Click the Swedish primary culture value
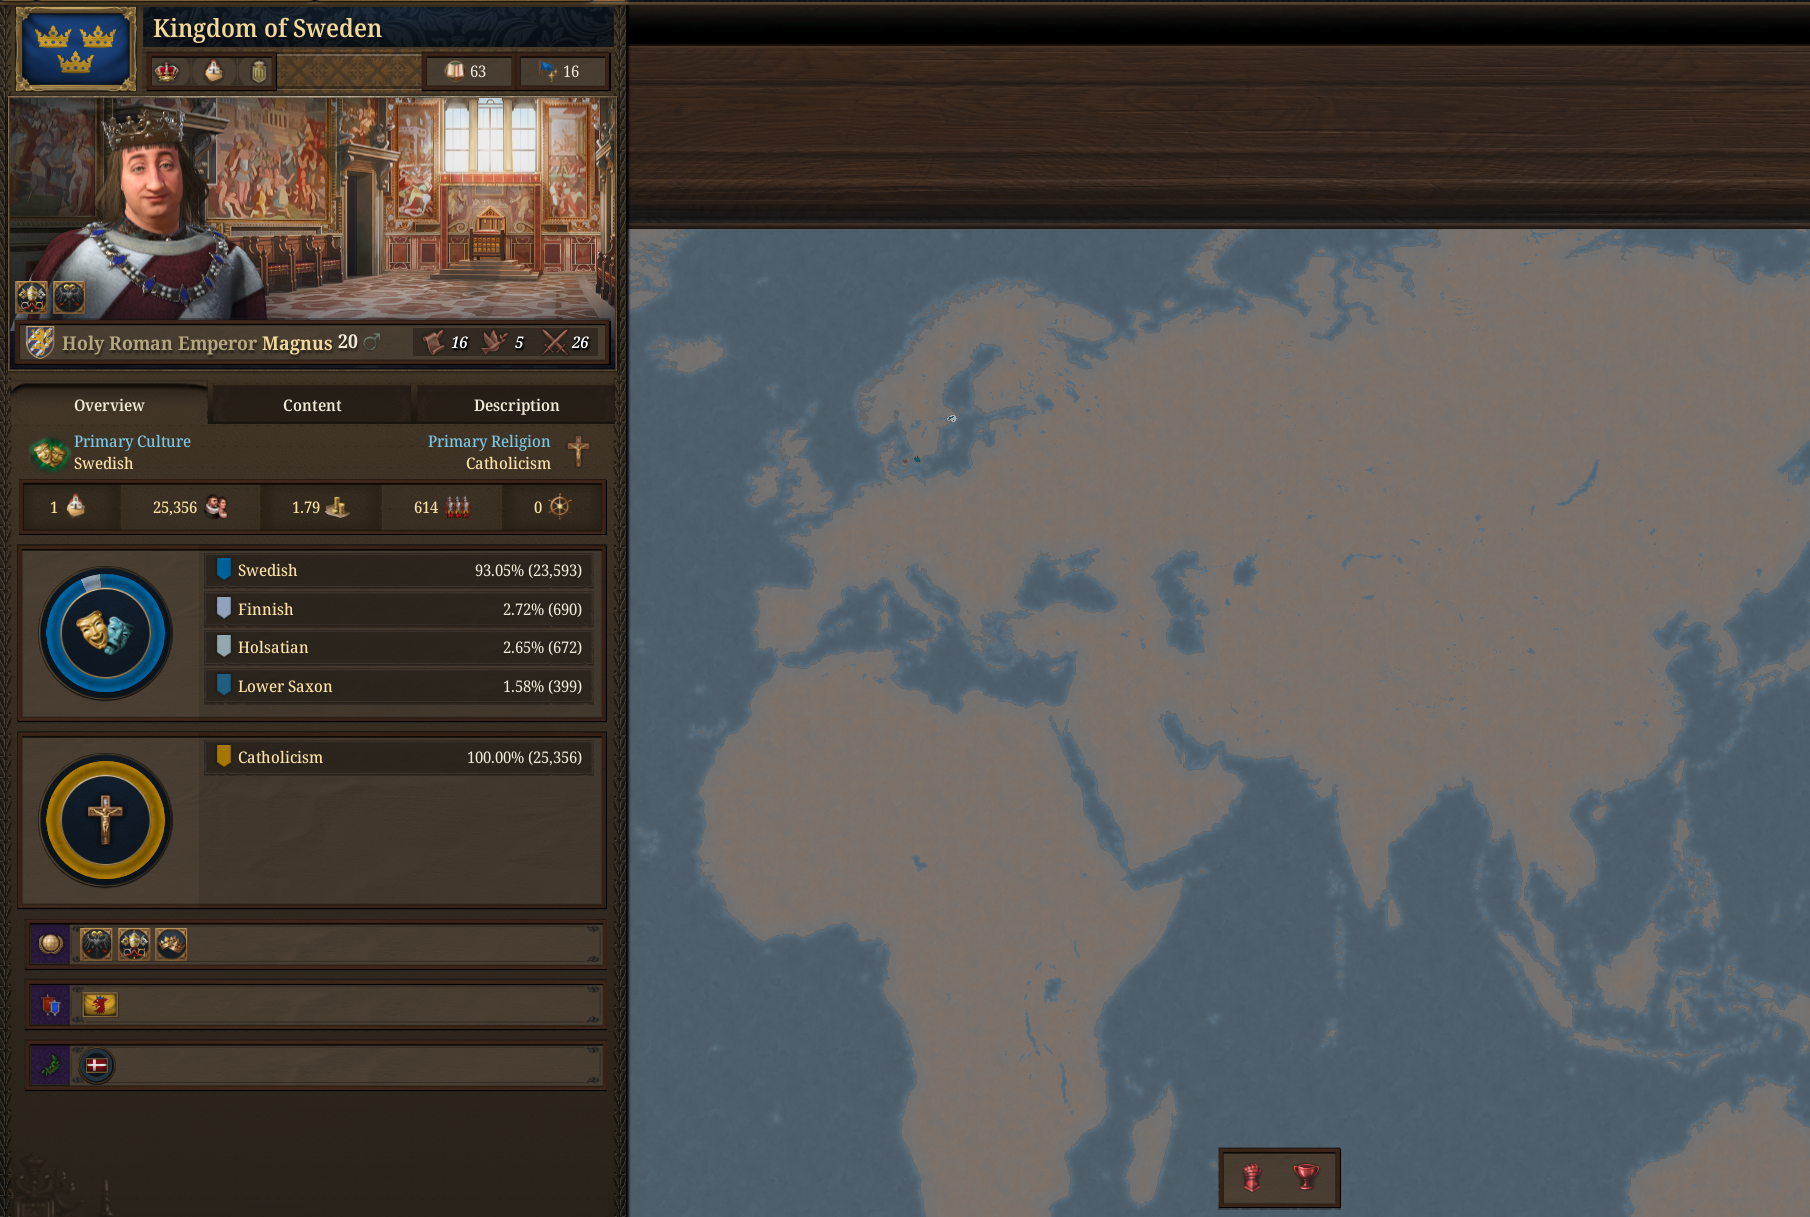This screenshot has width=1810, height=1217. point(103,463)
